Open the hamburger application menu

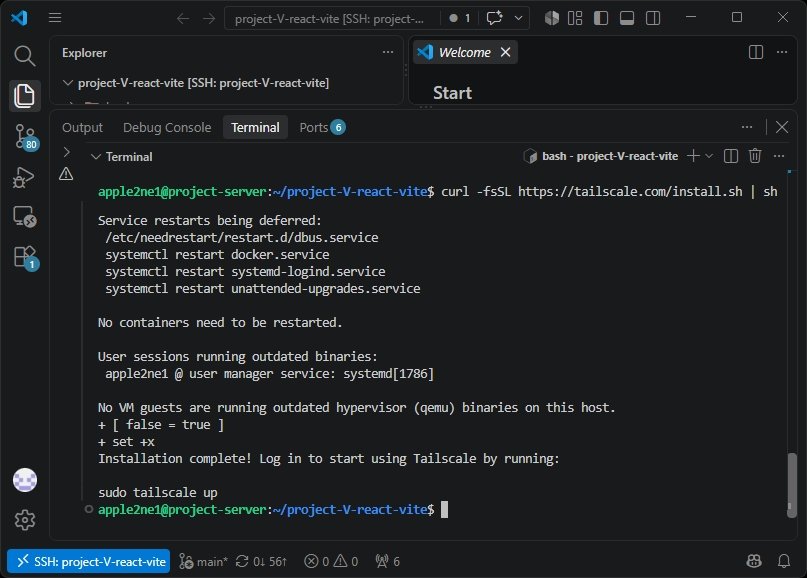point(55,18)
